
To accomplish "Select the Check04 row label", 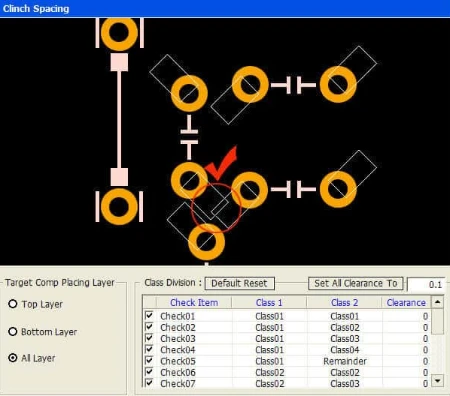I will 178,350.
